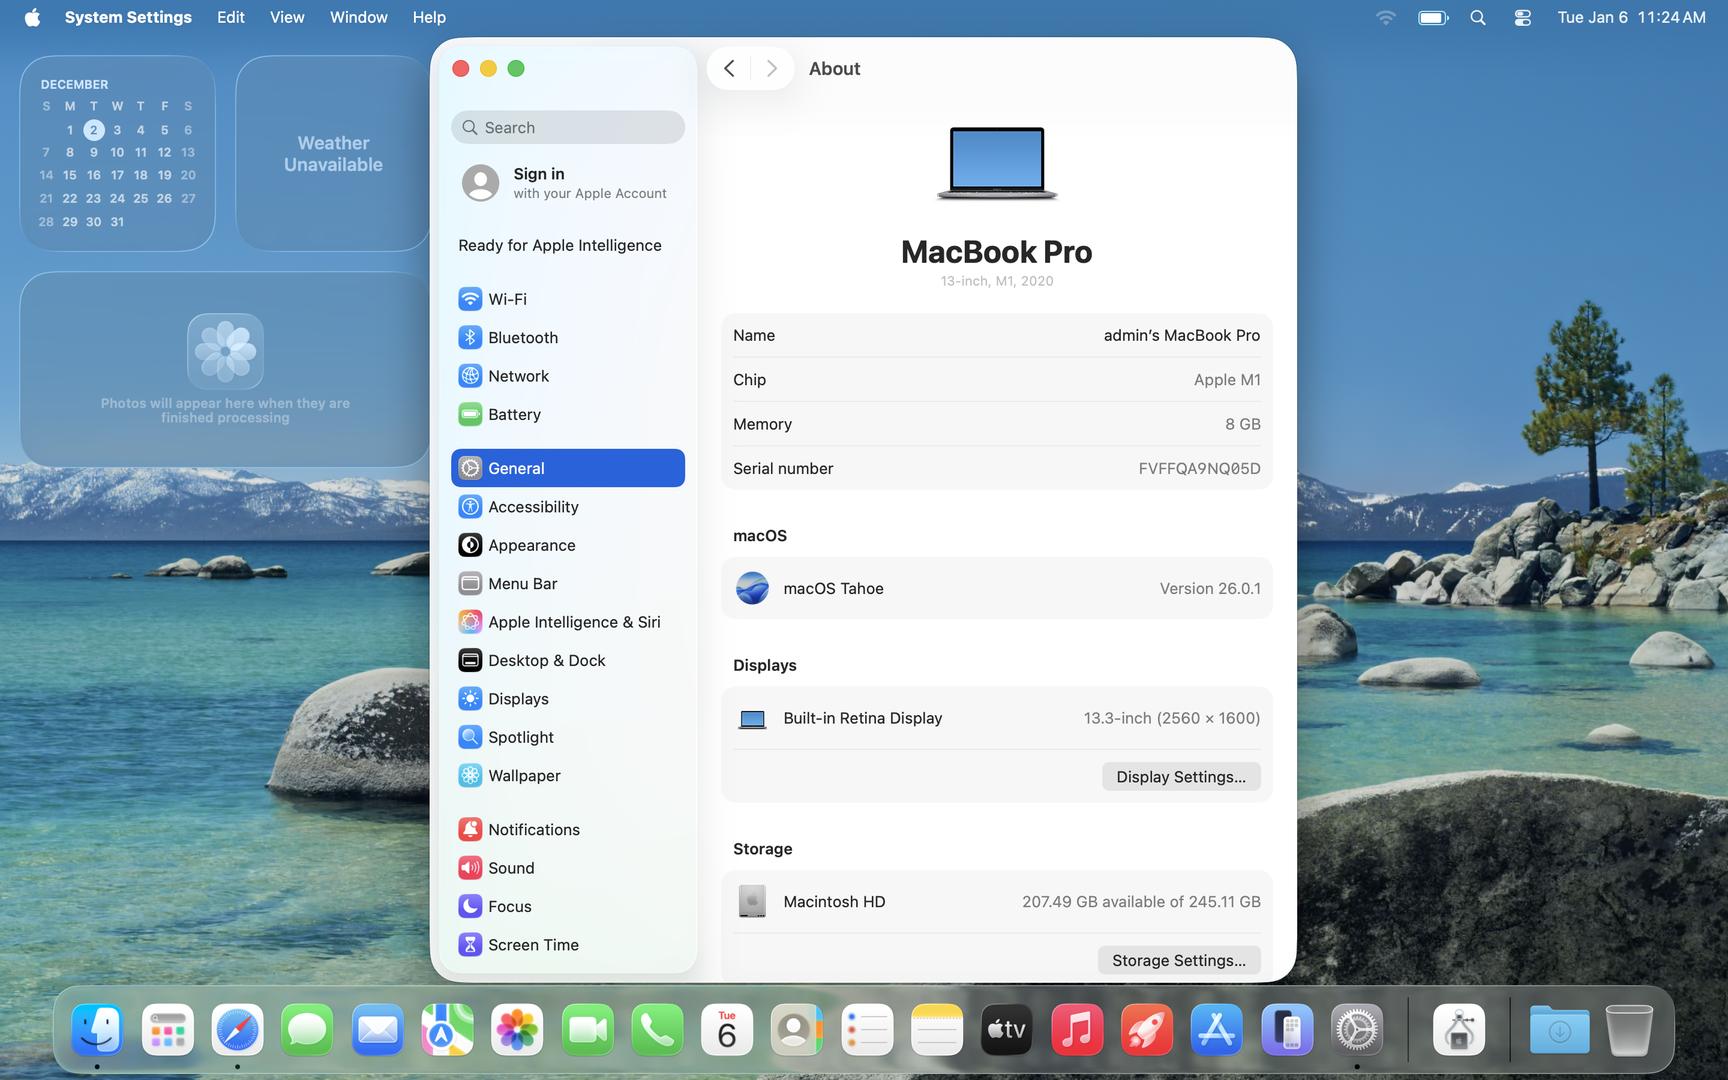Viewport: 1728px width, 1080px height.
Task: Select Wallpaper in the sidebar
Action: coord(523,776)
